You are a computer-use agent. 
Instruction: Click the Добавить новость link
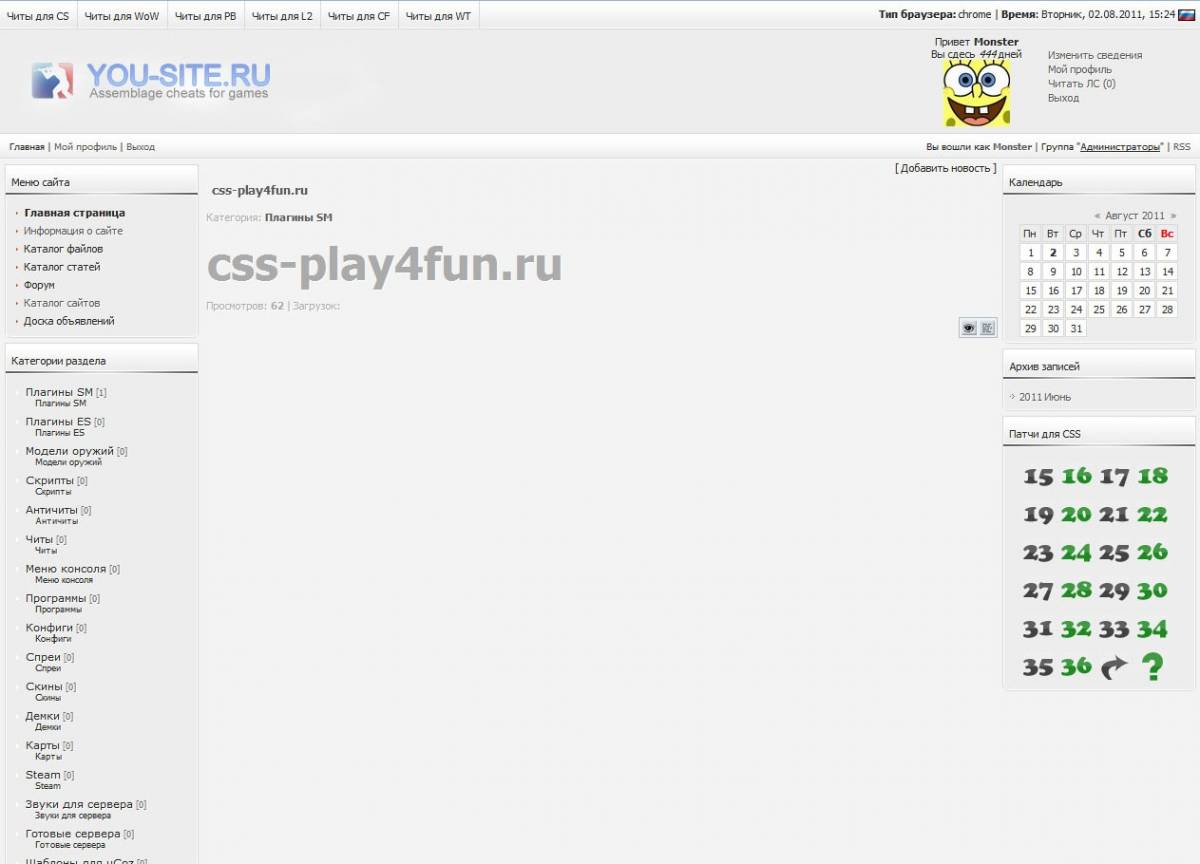945,168
